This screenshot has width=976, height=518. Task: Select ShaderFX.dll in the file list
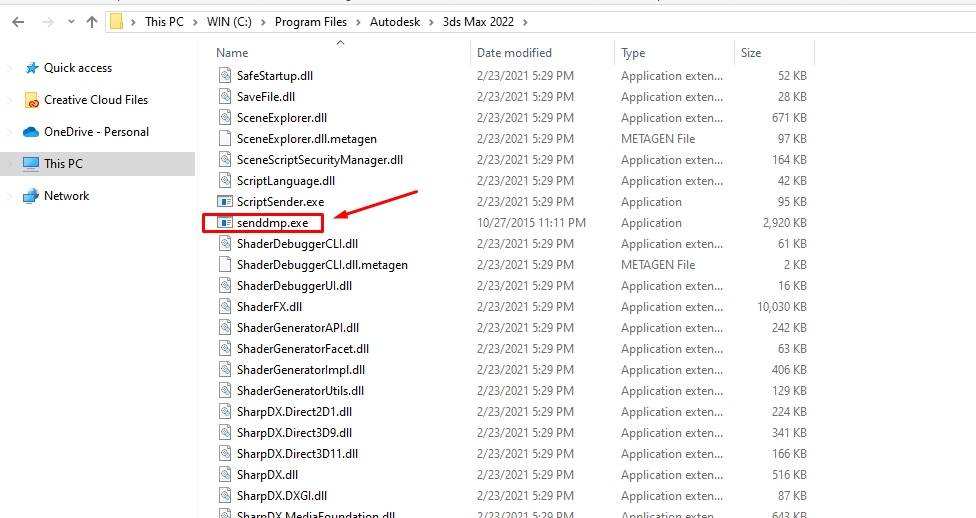(x=269, y=307)
